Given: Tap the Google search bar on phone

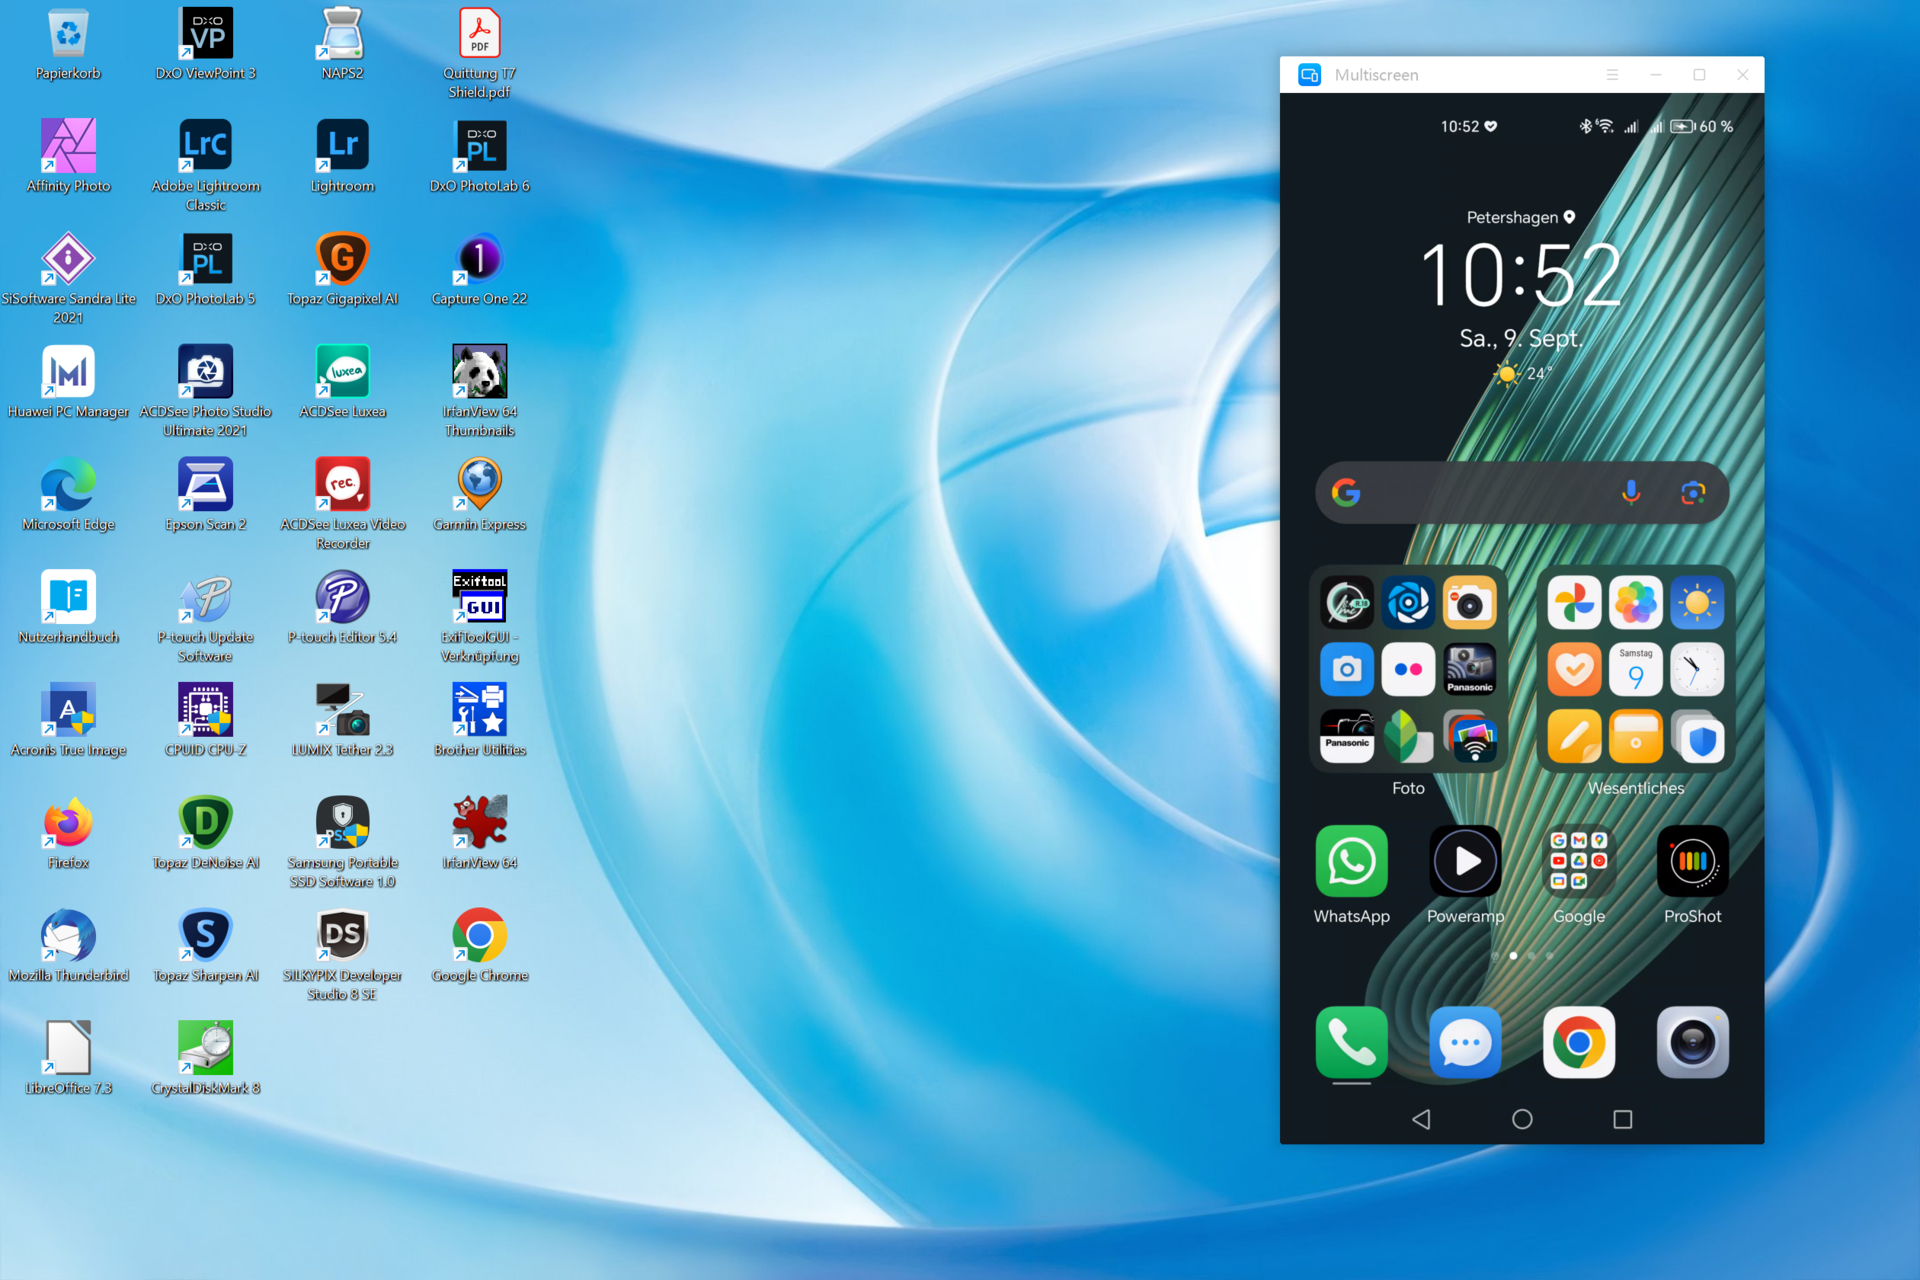Looking at the screenshot, I should (x=1521, y=492).
